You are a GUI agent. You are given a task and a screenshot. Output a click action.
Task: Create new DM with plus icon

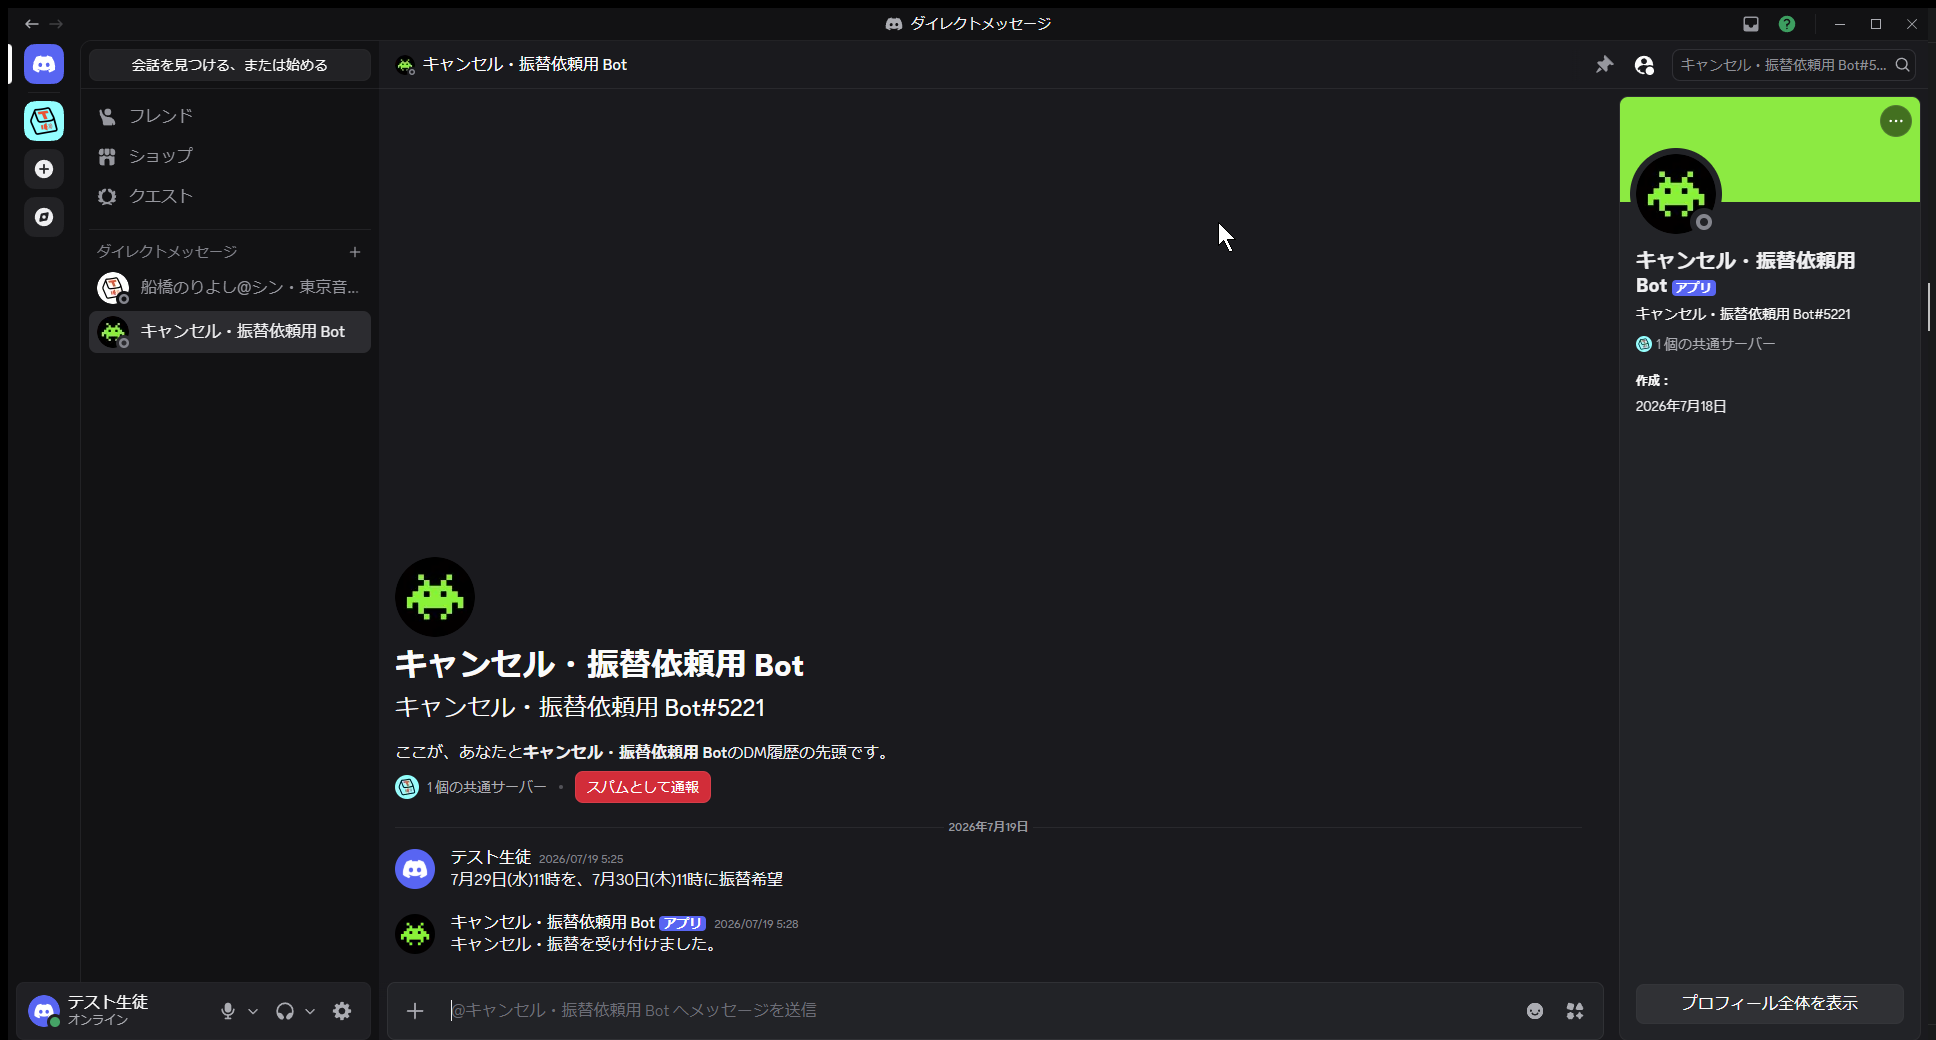(355, 252)
